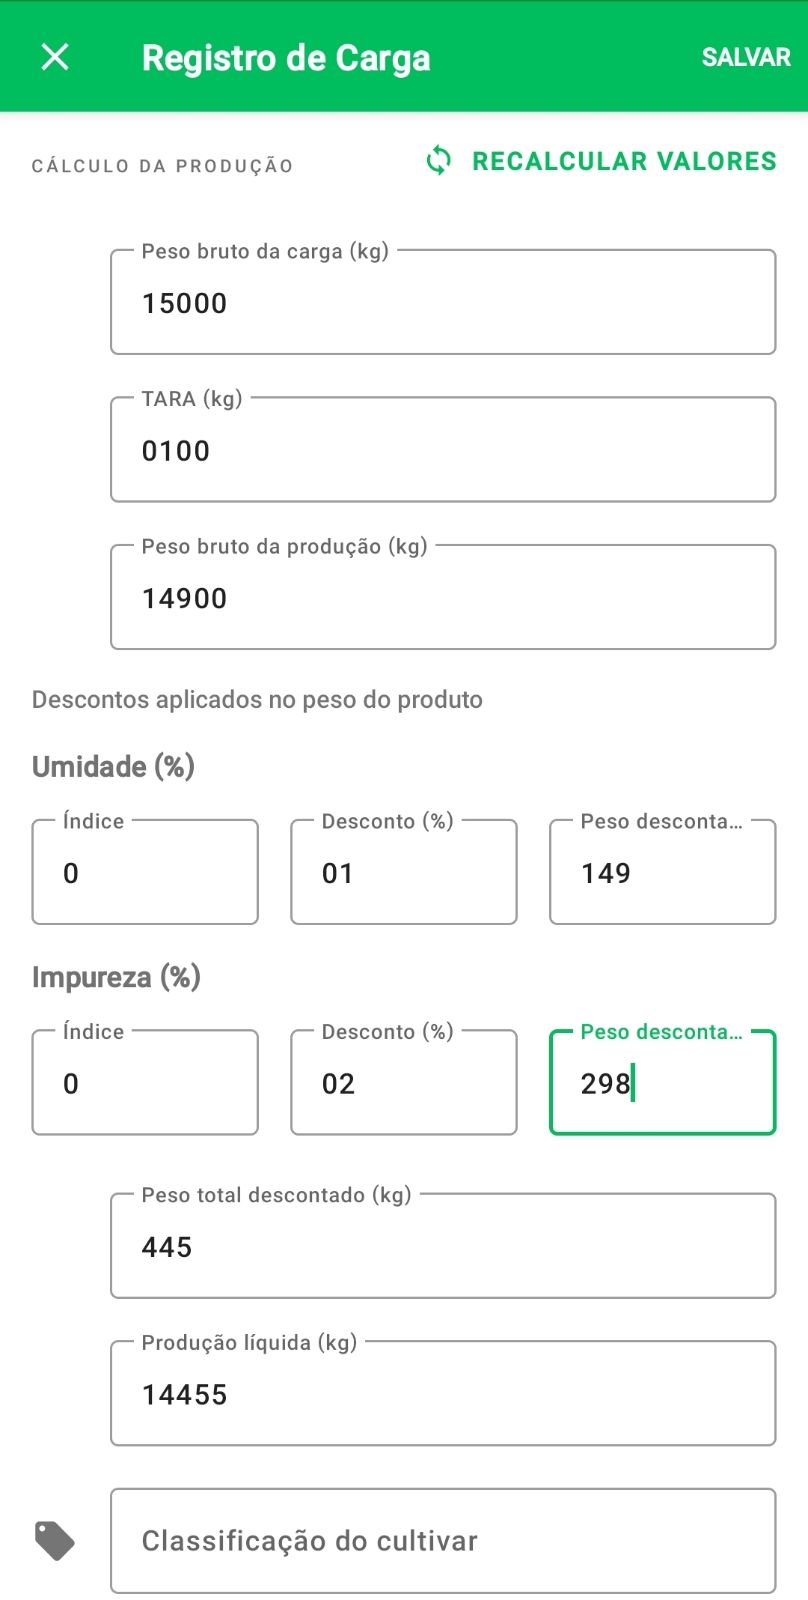Focus Peso bruto da produção field
Screen dimensions: 808x1600
tap(443, 597)
